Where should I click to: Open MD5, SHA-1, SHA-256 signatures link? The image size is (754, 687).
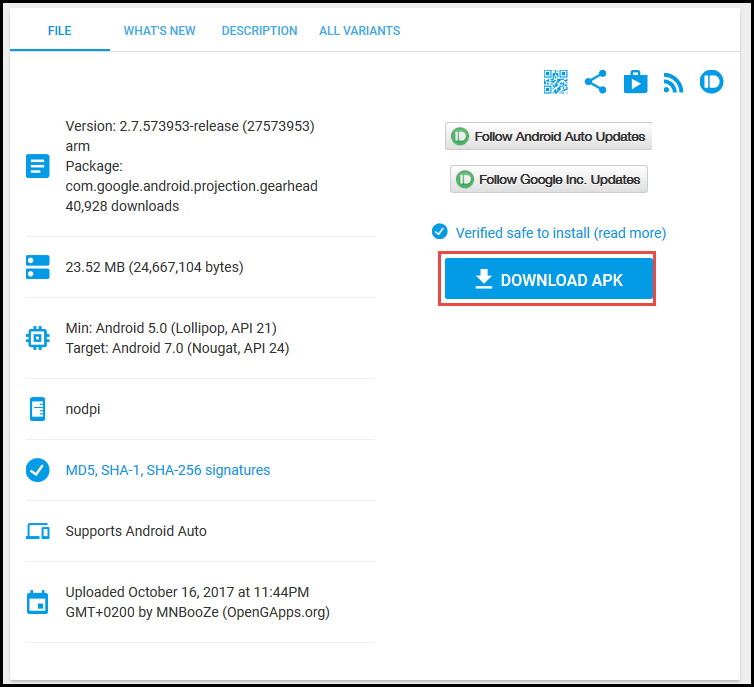tap(168, 470)
